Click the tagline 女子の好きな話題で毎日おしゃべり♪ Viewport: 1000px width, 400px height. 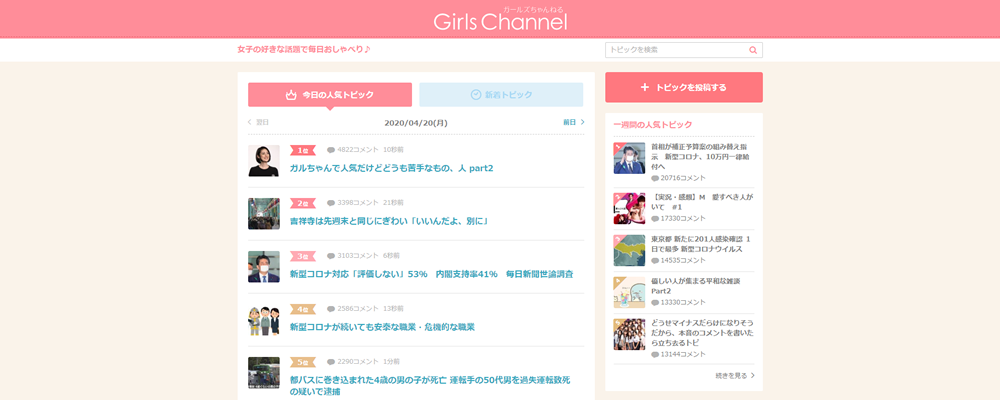pyautogui.click(x=304, y=49)
